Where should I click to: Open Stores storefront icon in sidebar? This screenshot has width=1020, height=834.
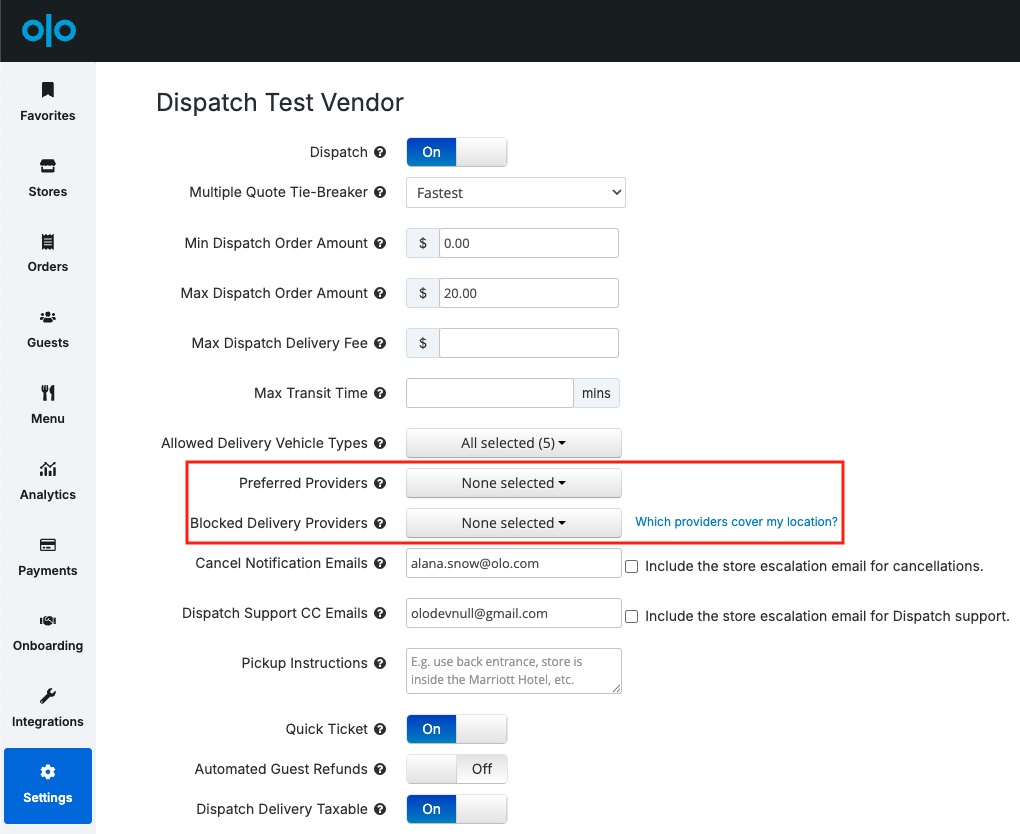pos(47,166)
